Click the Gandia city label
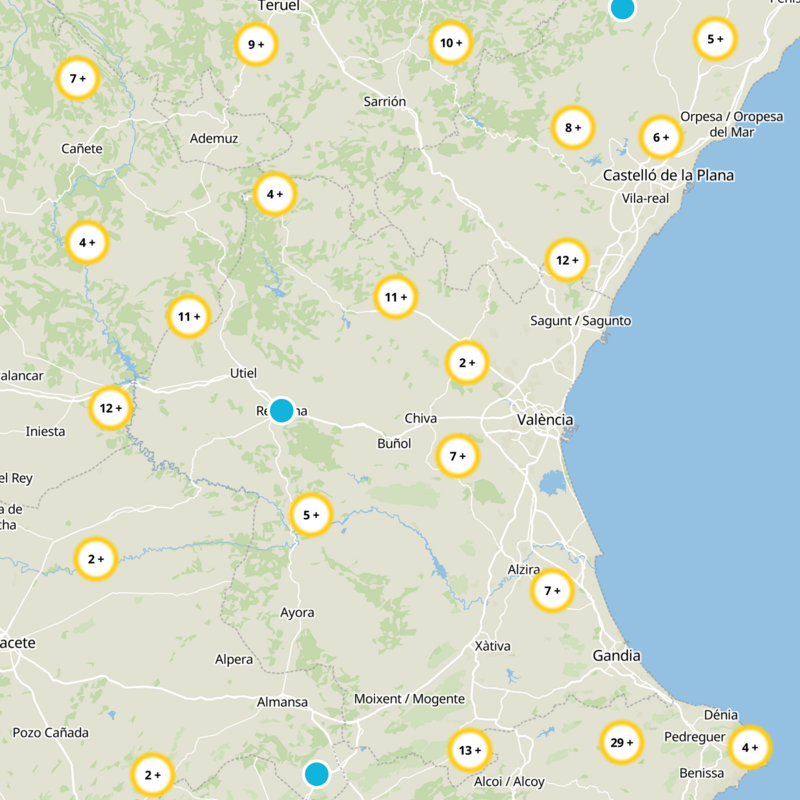The image size is (800, 800). [x=616, y=656]
